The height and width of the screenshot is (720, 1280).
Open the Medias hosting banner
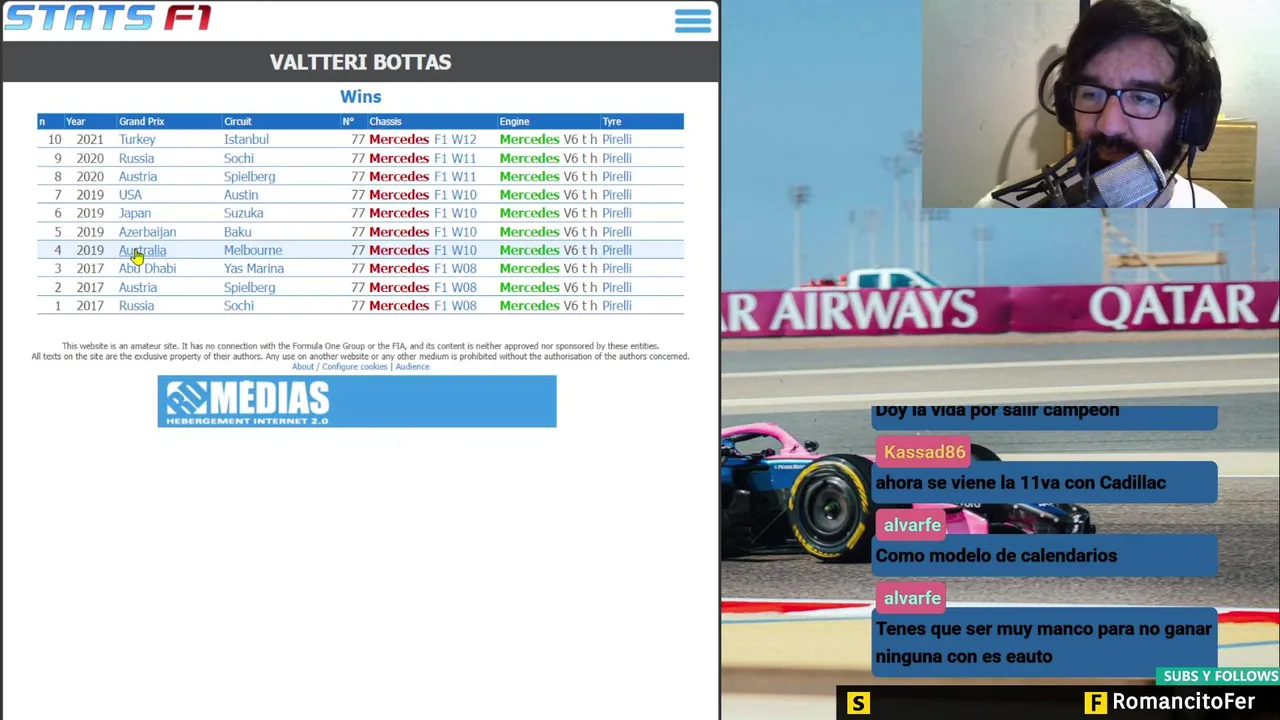click(357, 401)
